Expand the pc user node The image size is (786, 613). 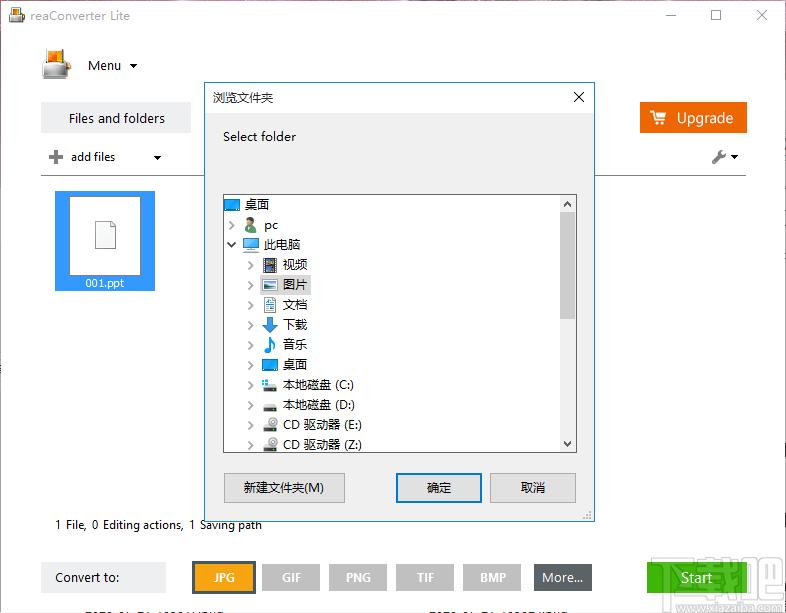(x=231, y=226)
